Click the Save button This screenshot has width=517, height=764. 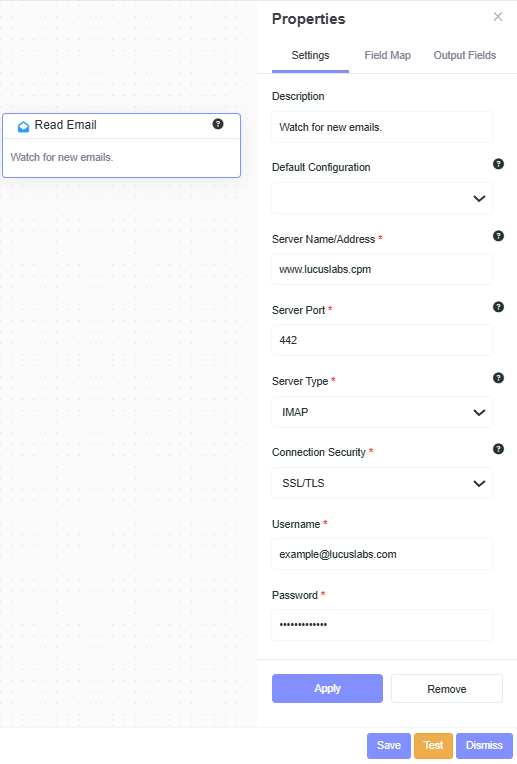pos(389,745)
